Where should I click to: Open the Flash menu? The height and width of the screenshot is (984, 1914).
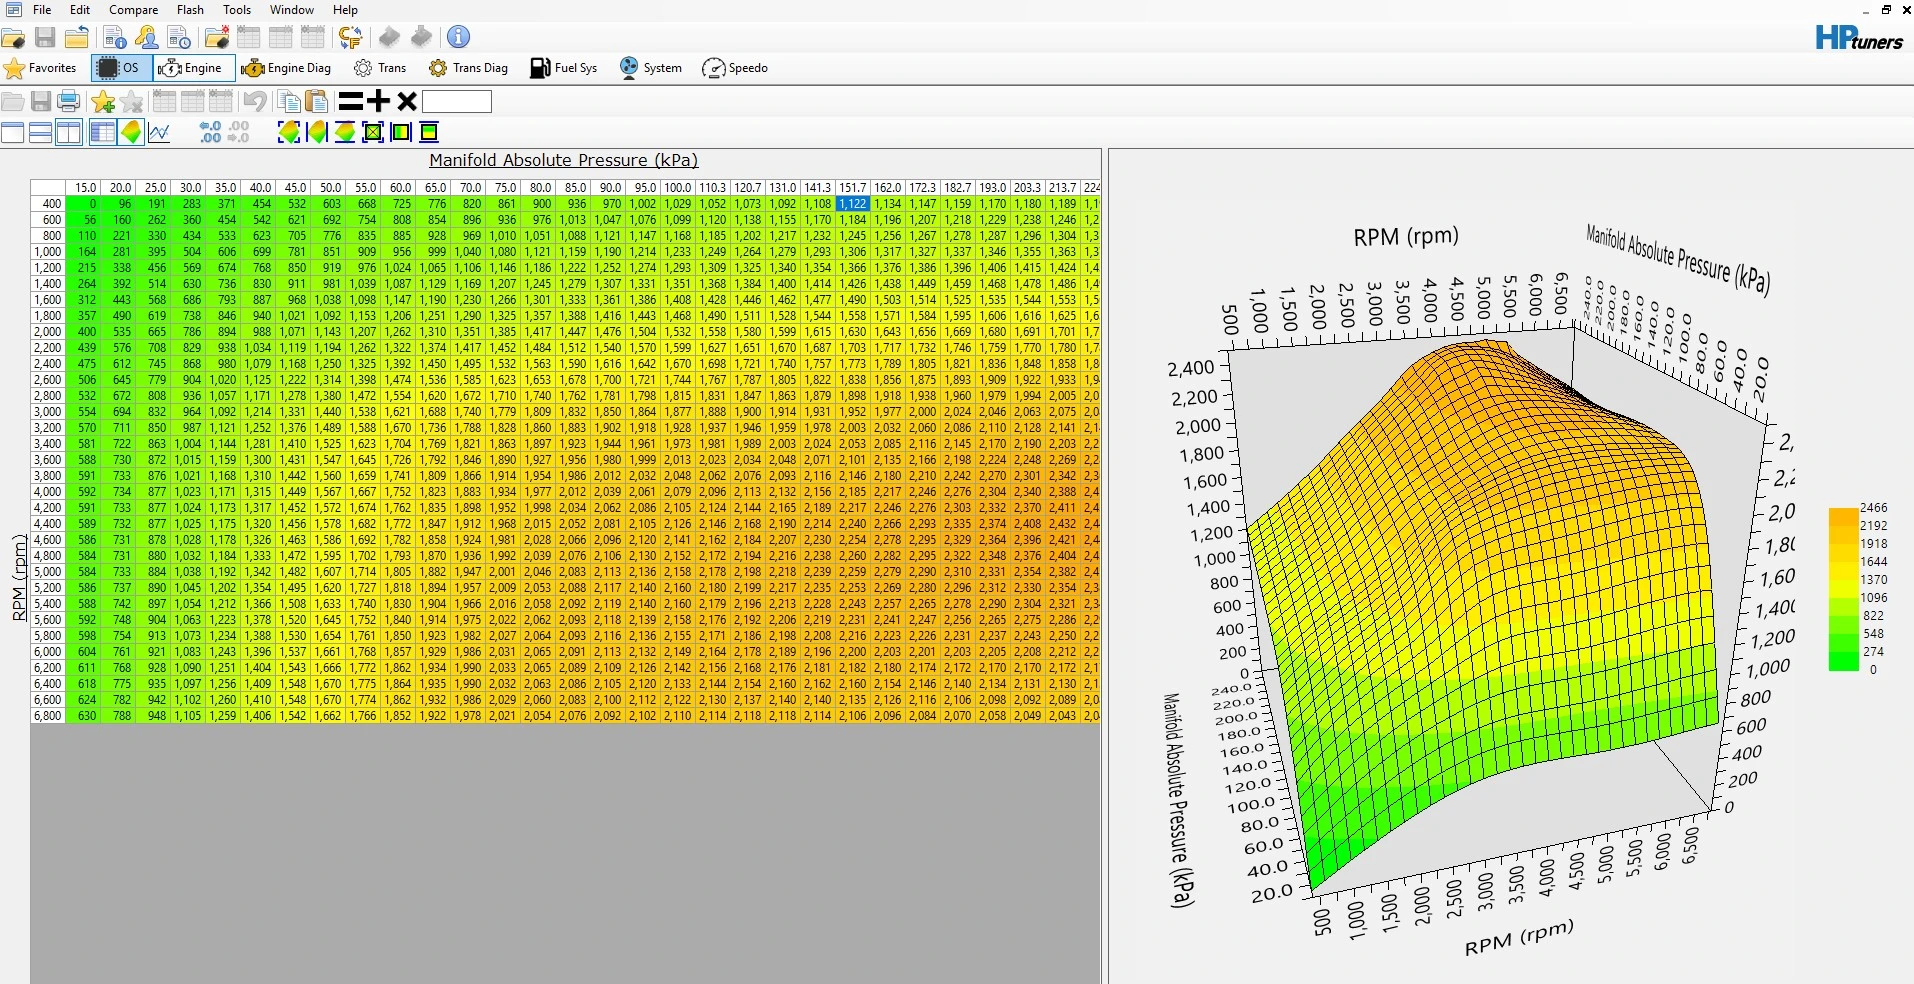tap(190, 10)
